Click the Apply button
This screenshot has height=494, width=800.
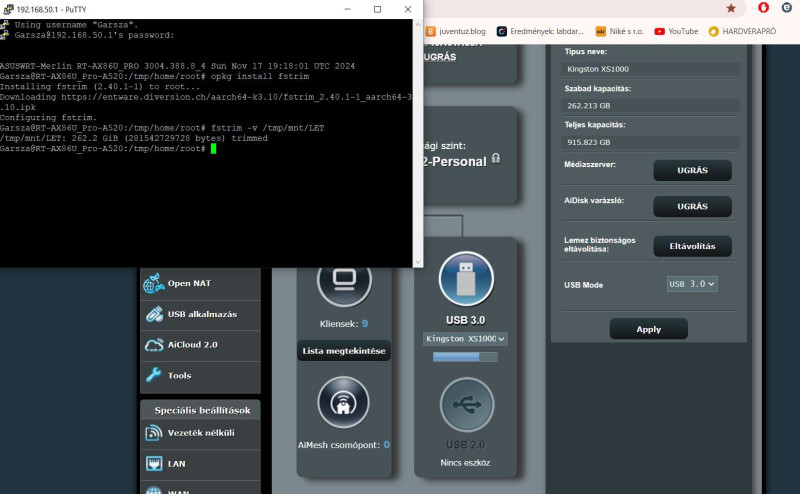click(648, 329)
